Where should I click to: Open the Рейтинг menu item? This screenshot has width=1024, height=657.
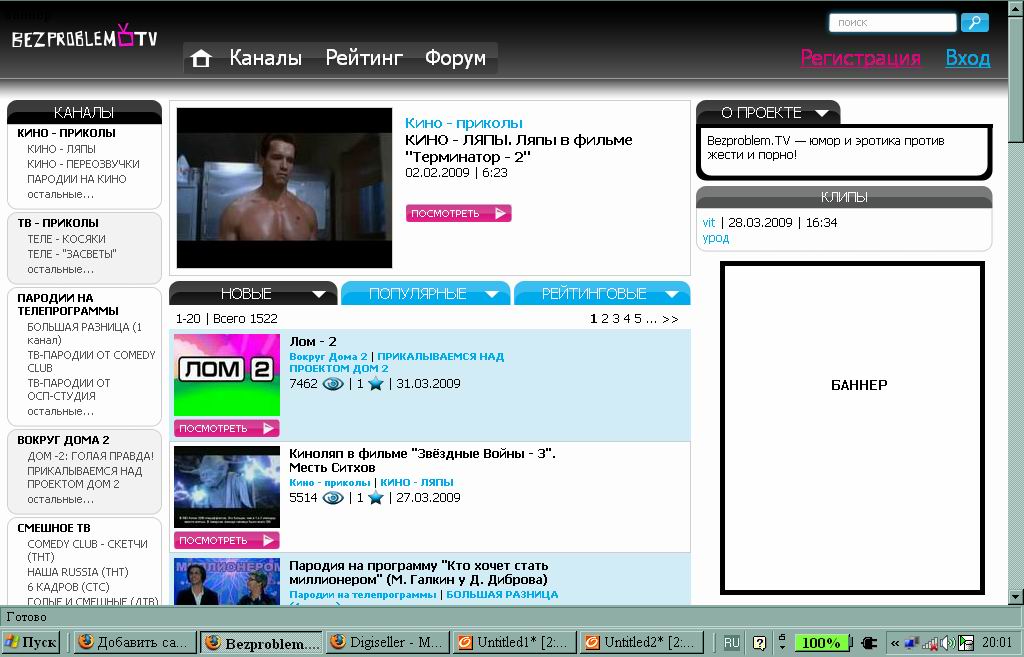click(364, 58)
